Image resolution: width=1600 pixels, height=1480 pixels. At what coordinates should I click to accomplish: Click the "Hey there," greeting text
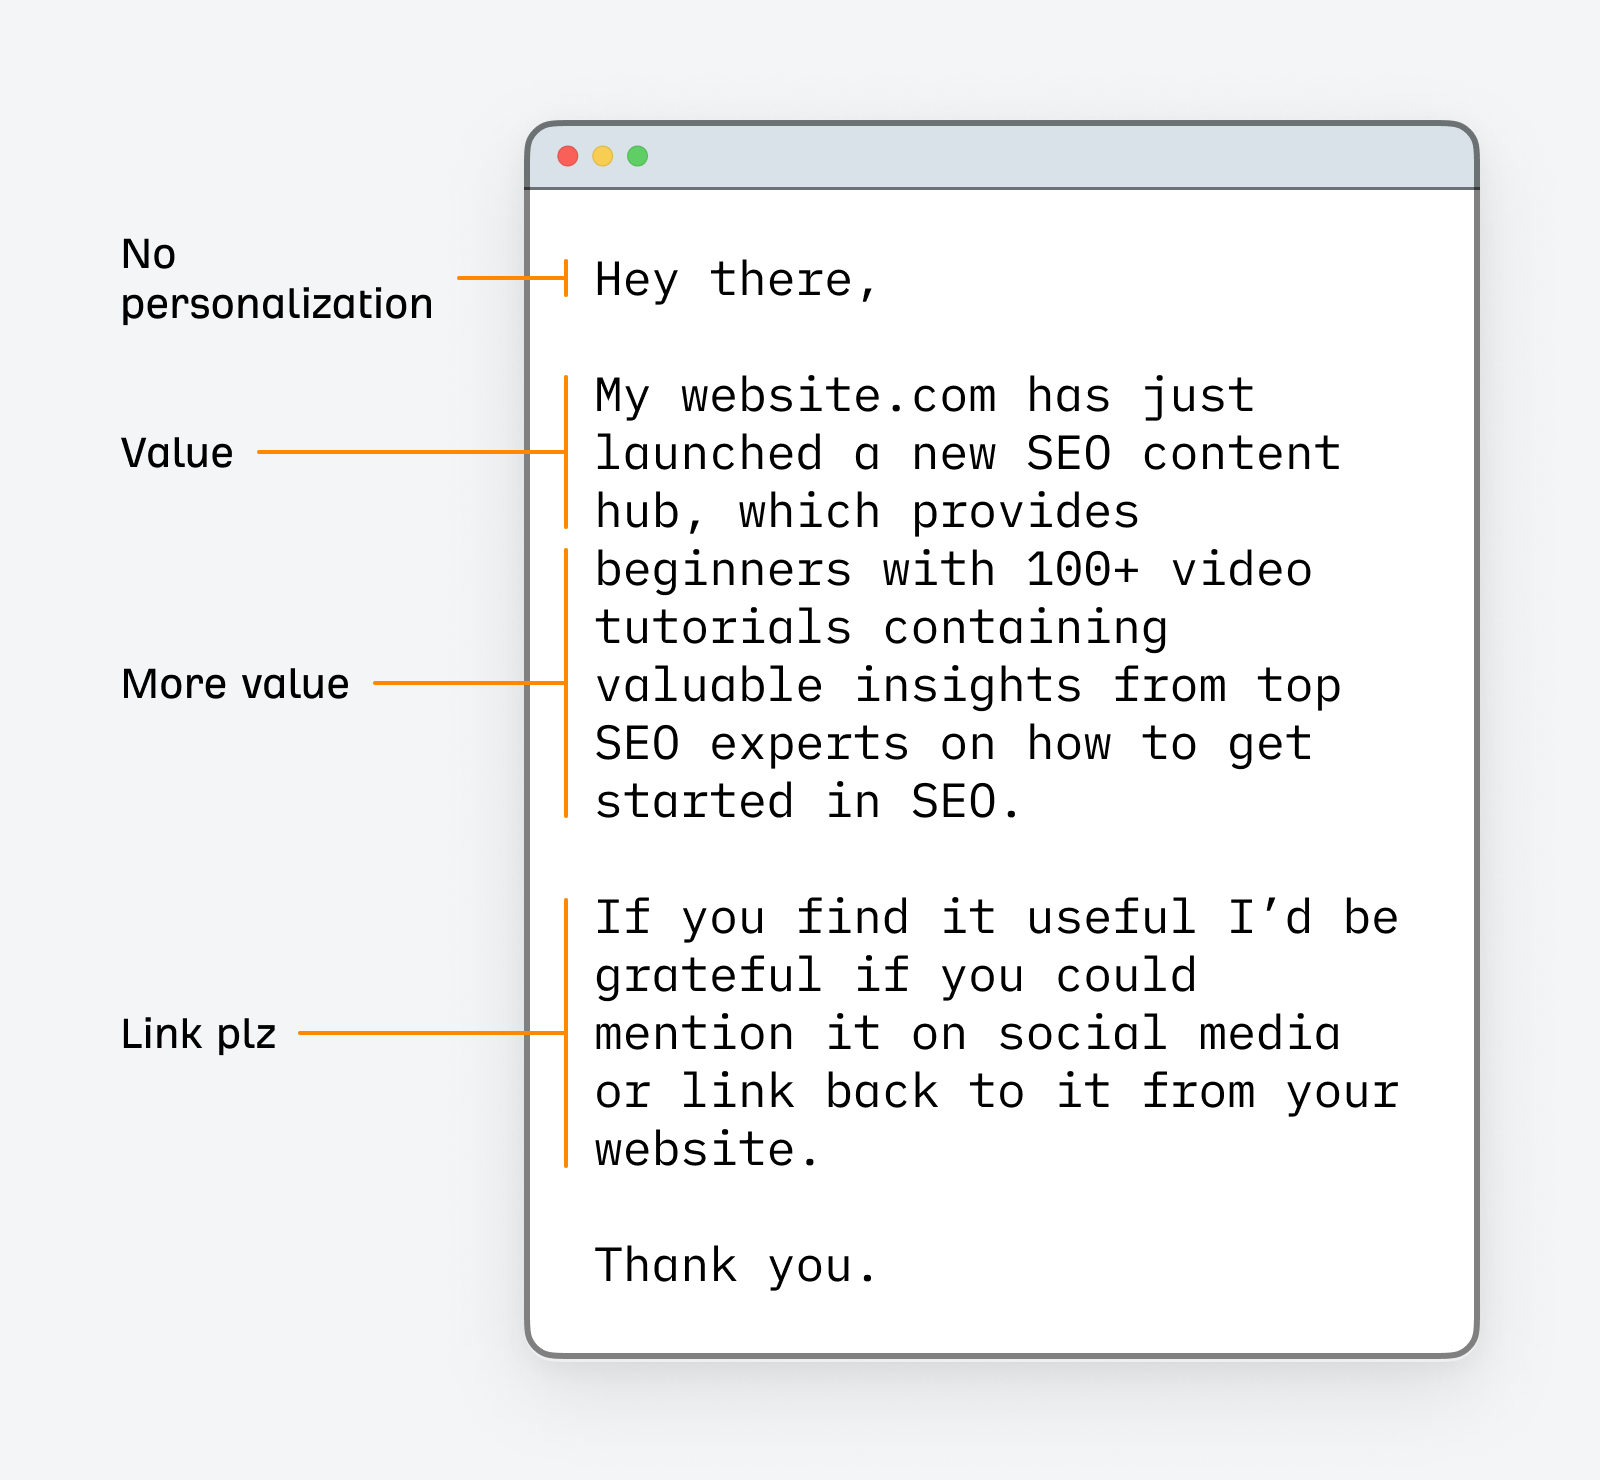(736, 279)
